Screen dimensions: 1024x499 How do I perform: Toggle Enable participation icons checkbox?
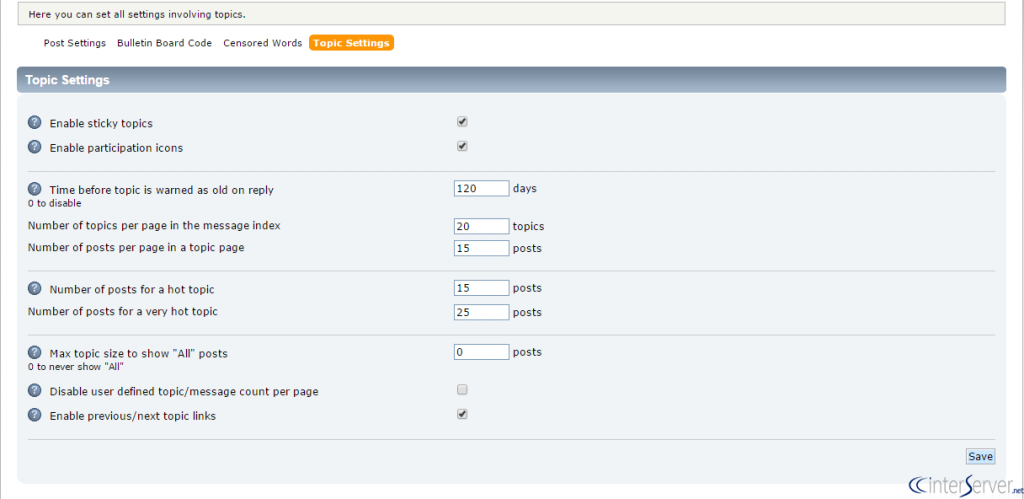tap(462, 146)
